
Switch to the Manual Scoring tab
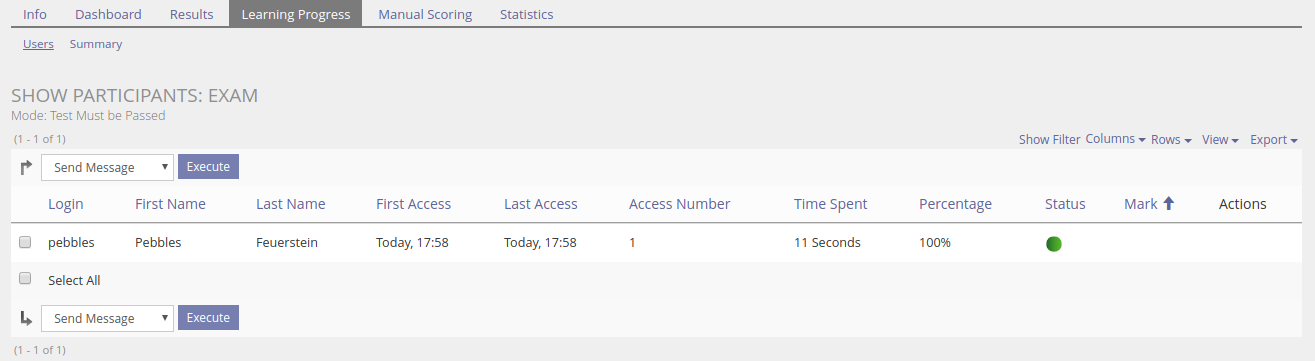click(x=425, y=14)
